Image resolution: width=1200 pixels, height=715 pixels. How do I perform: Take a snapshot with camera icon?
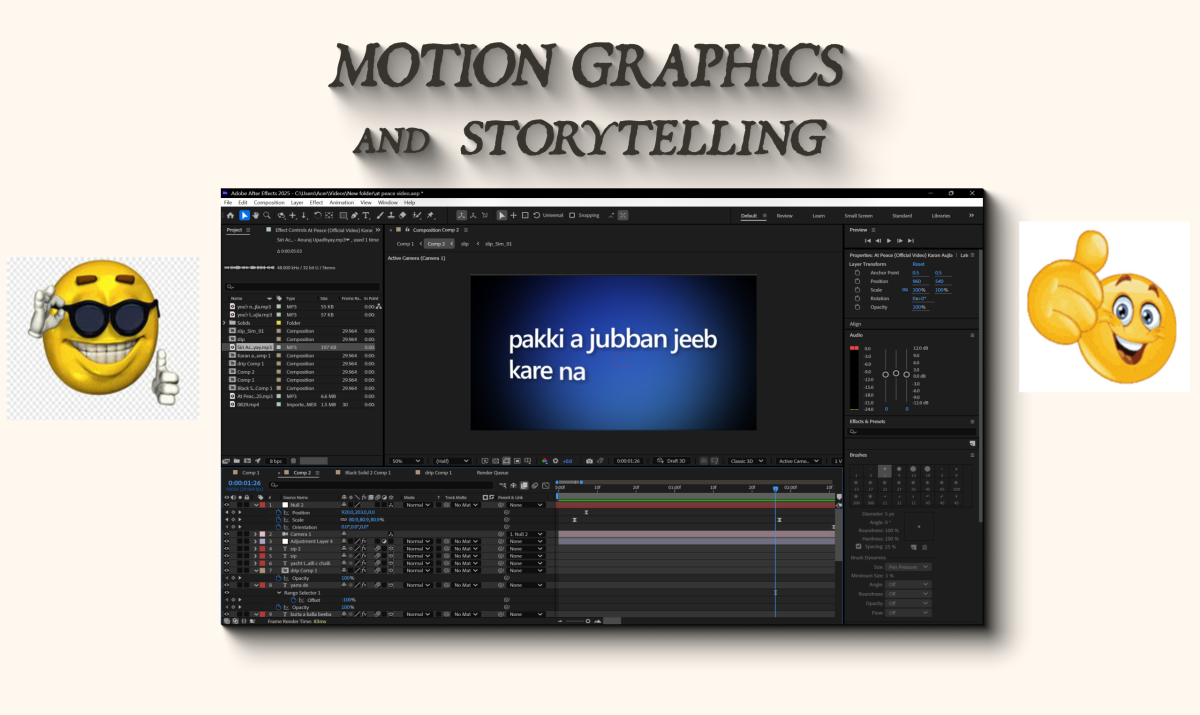[x=589, y=461]
